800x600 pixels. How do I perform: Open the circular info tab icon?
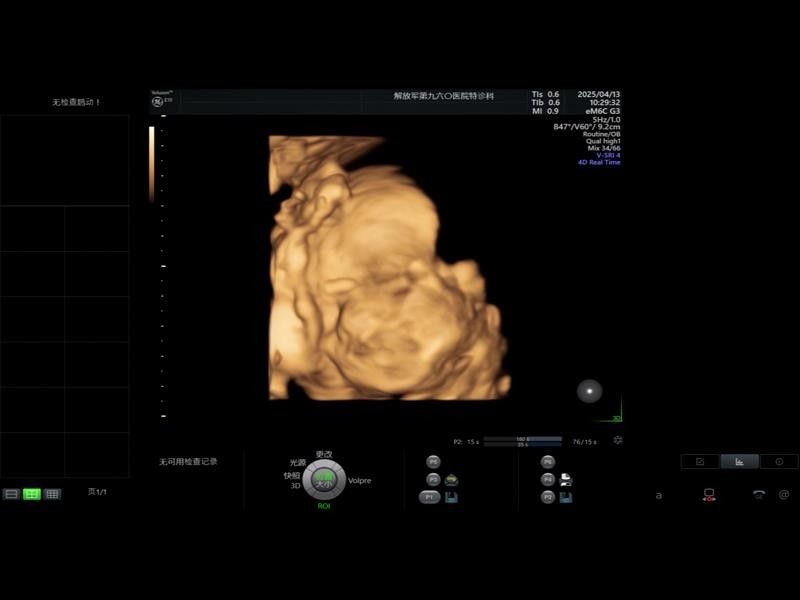click(779, 461)
